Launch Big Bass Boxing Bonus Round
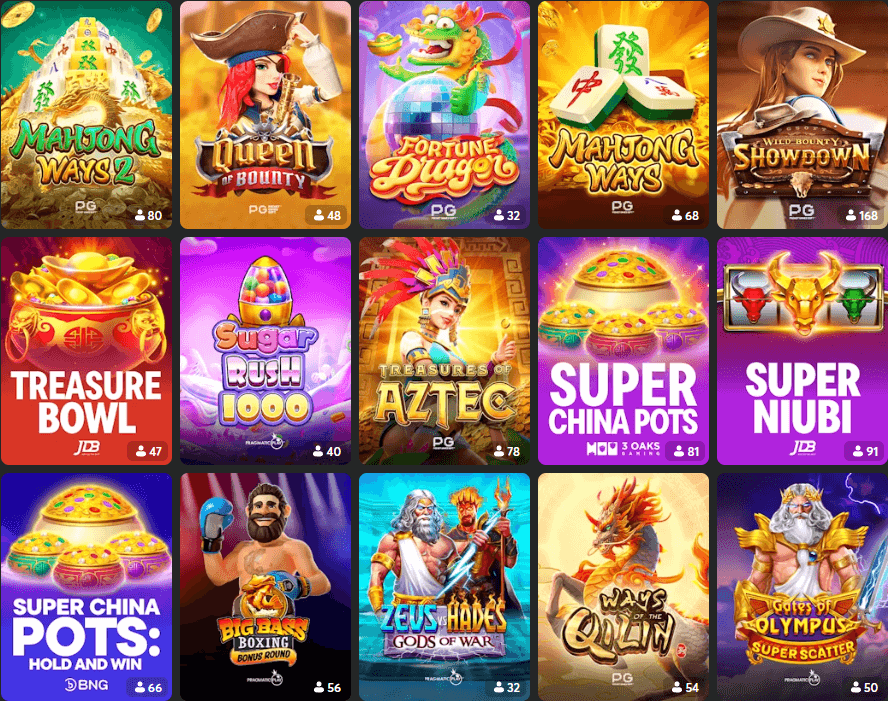 (265, 587)
